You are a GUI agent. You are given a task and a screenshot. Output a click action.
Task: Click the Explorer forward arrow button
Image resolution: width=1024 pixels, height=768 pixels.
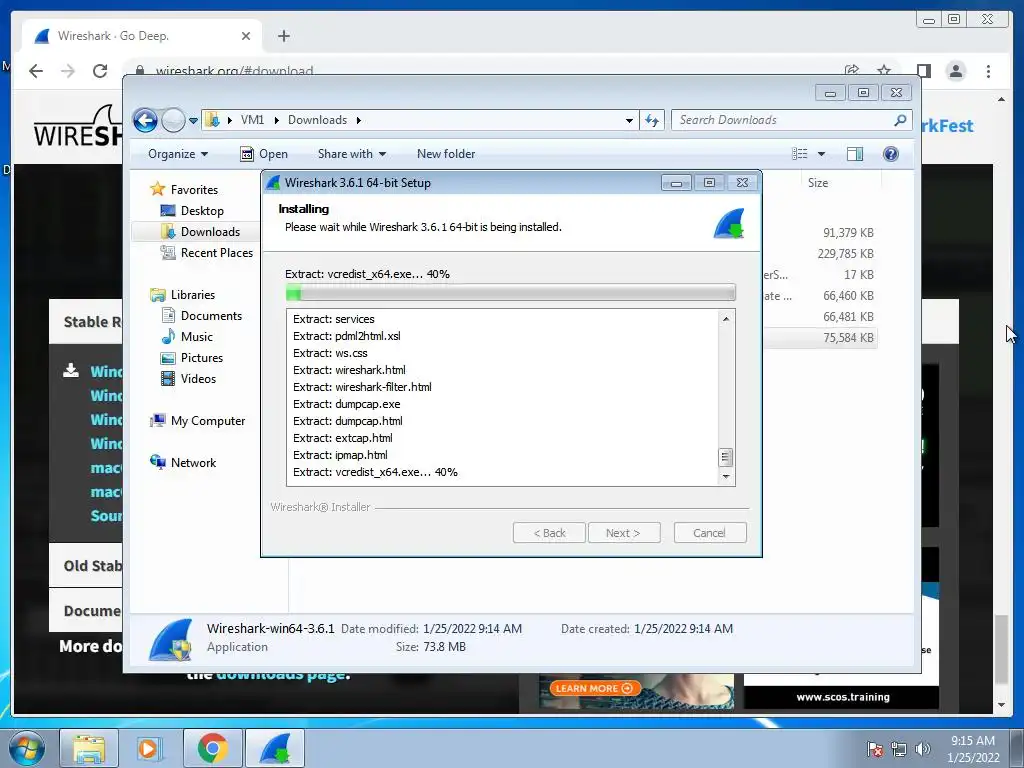pos(173,120)
